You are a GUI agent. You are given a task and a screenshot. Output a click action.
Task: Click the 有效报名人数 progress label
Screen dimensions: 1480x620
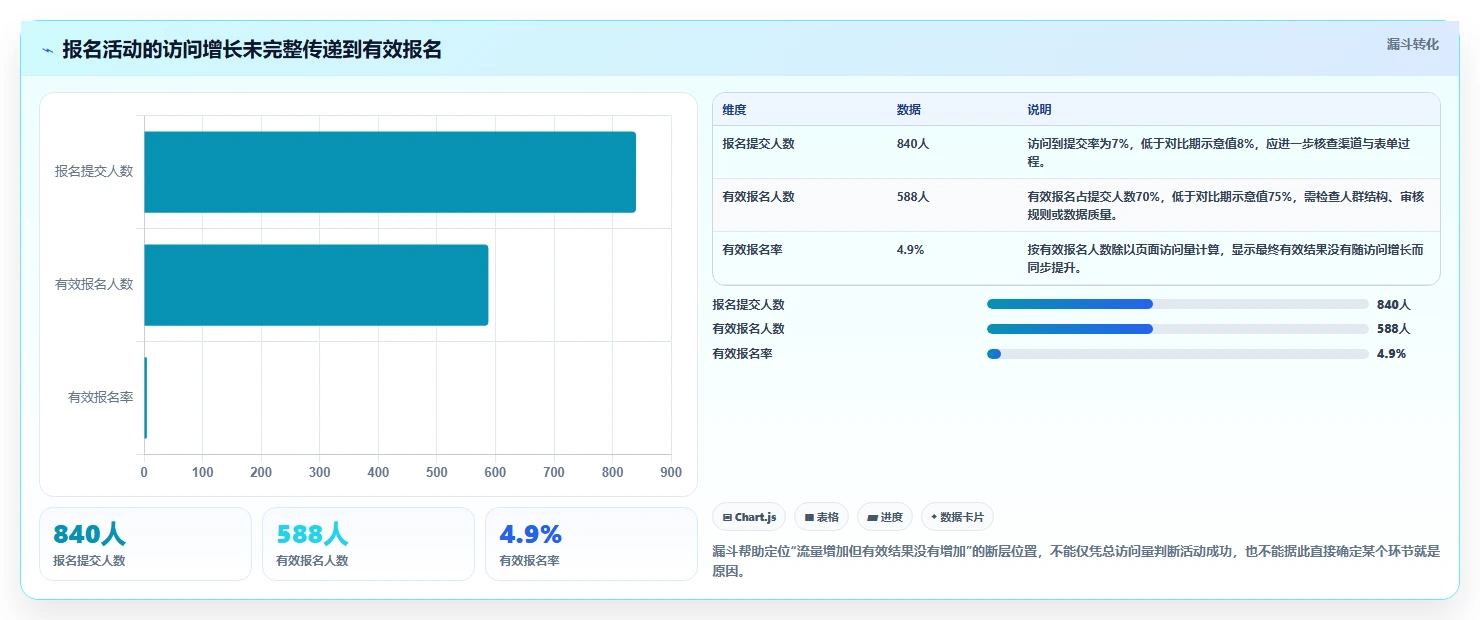tap(748, 329)
